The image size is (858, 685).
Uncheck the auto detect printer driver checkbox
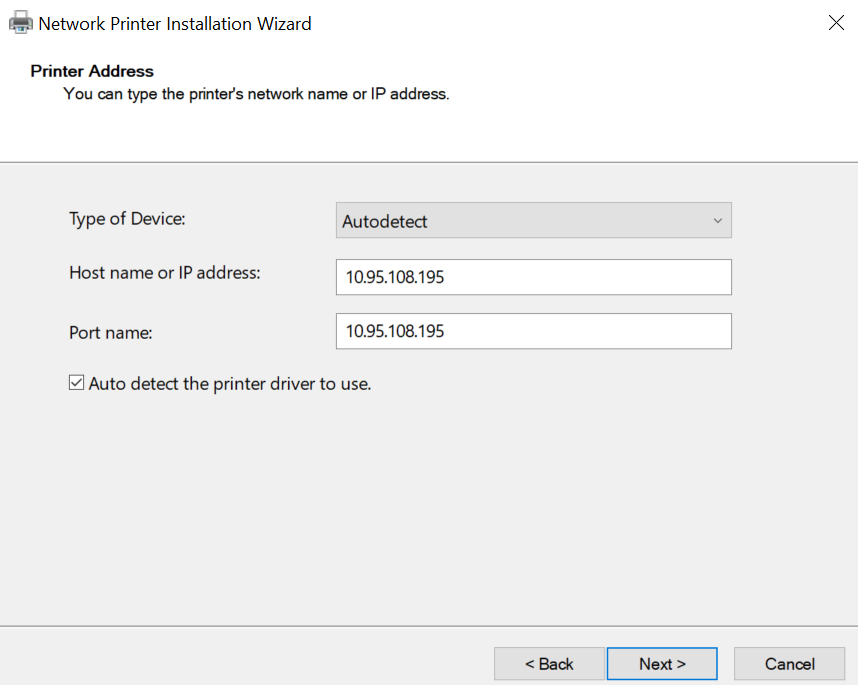pos(76,383)
